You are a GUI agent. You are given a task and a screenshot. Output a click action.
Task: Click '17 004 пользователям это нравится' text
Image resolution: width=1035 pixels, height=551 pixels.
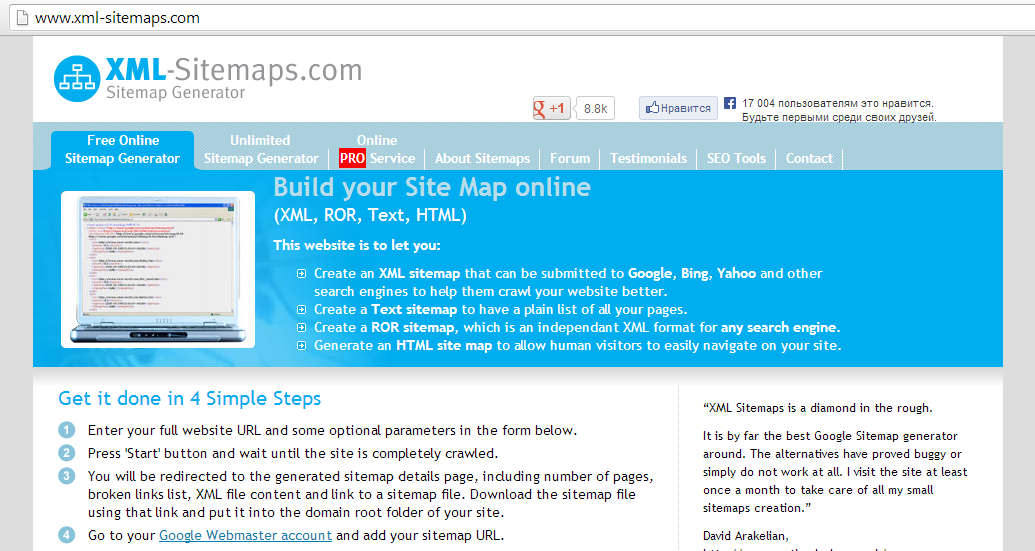pos(837,103)
